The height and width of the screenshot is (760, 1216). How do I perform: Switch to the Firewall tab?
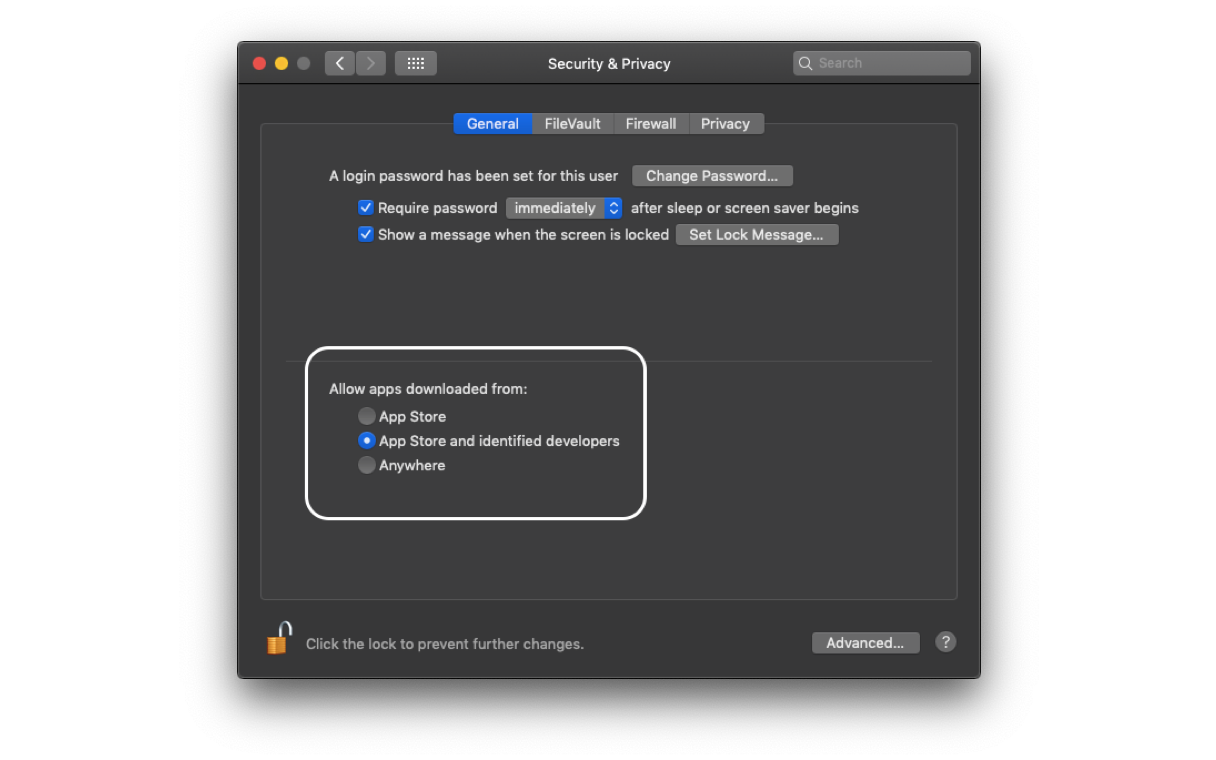coord(651,124)
